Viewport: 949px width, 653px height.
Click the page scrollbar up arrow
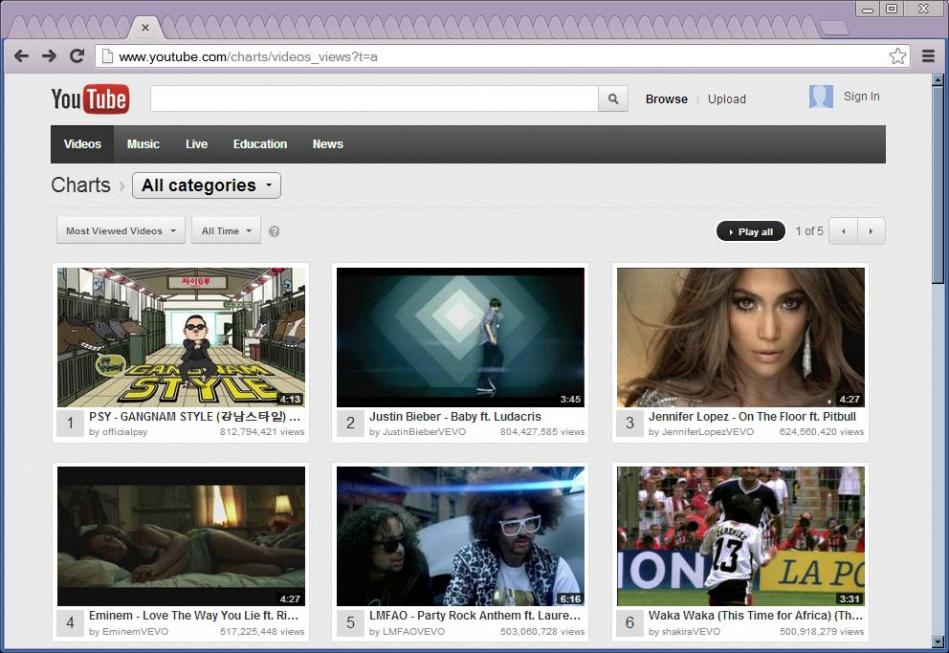click(938, 79)
